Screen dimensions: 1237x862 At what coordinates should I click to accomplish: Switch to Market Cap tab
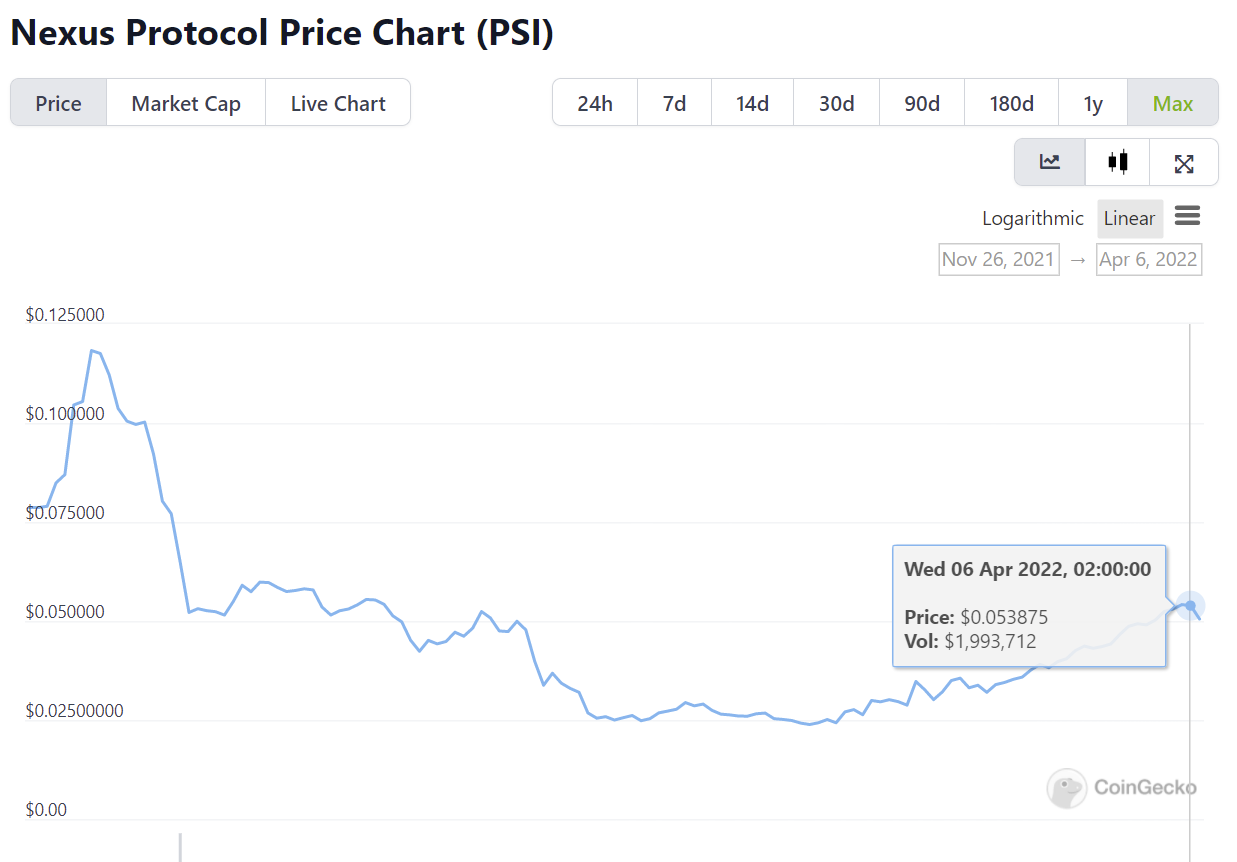(x=186, y=103)
